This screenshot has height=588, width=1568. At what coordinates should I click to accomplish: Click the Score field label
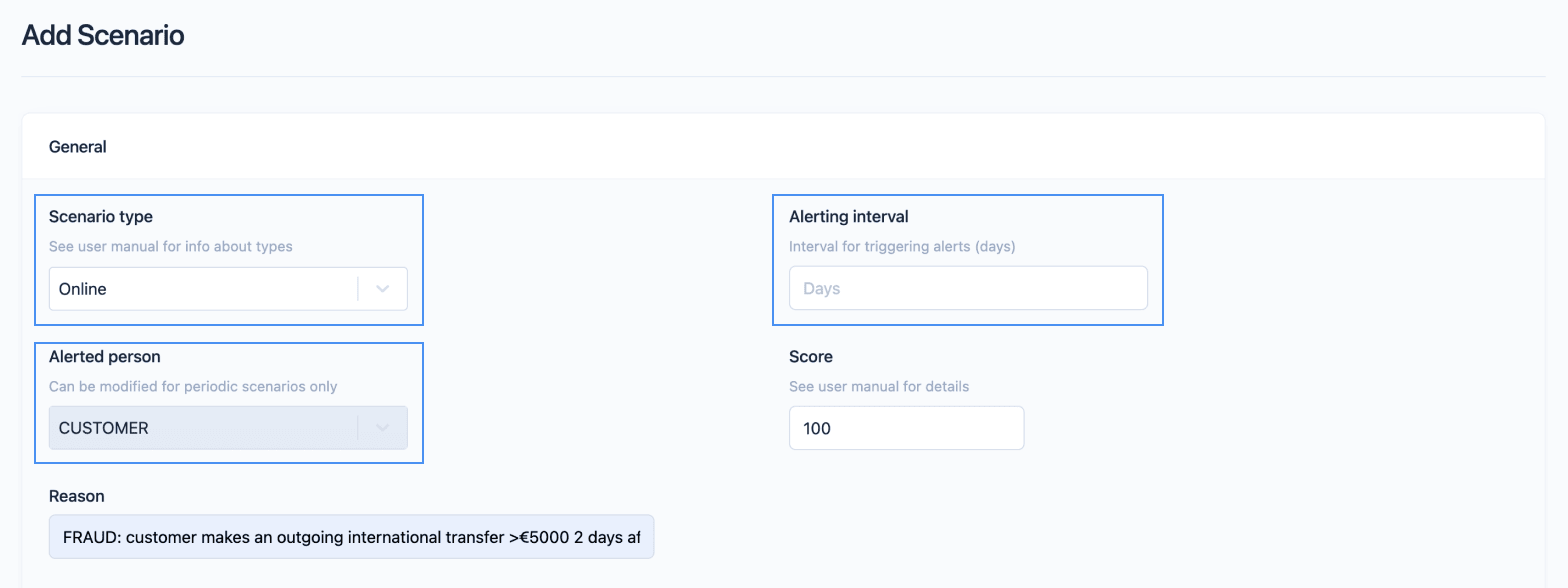click(x=810, y=356)
